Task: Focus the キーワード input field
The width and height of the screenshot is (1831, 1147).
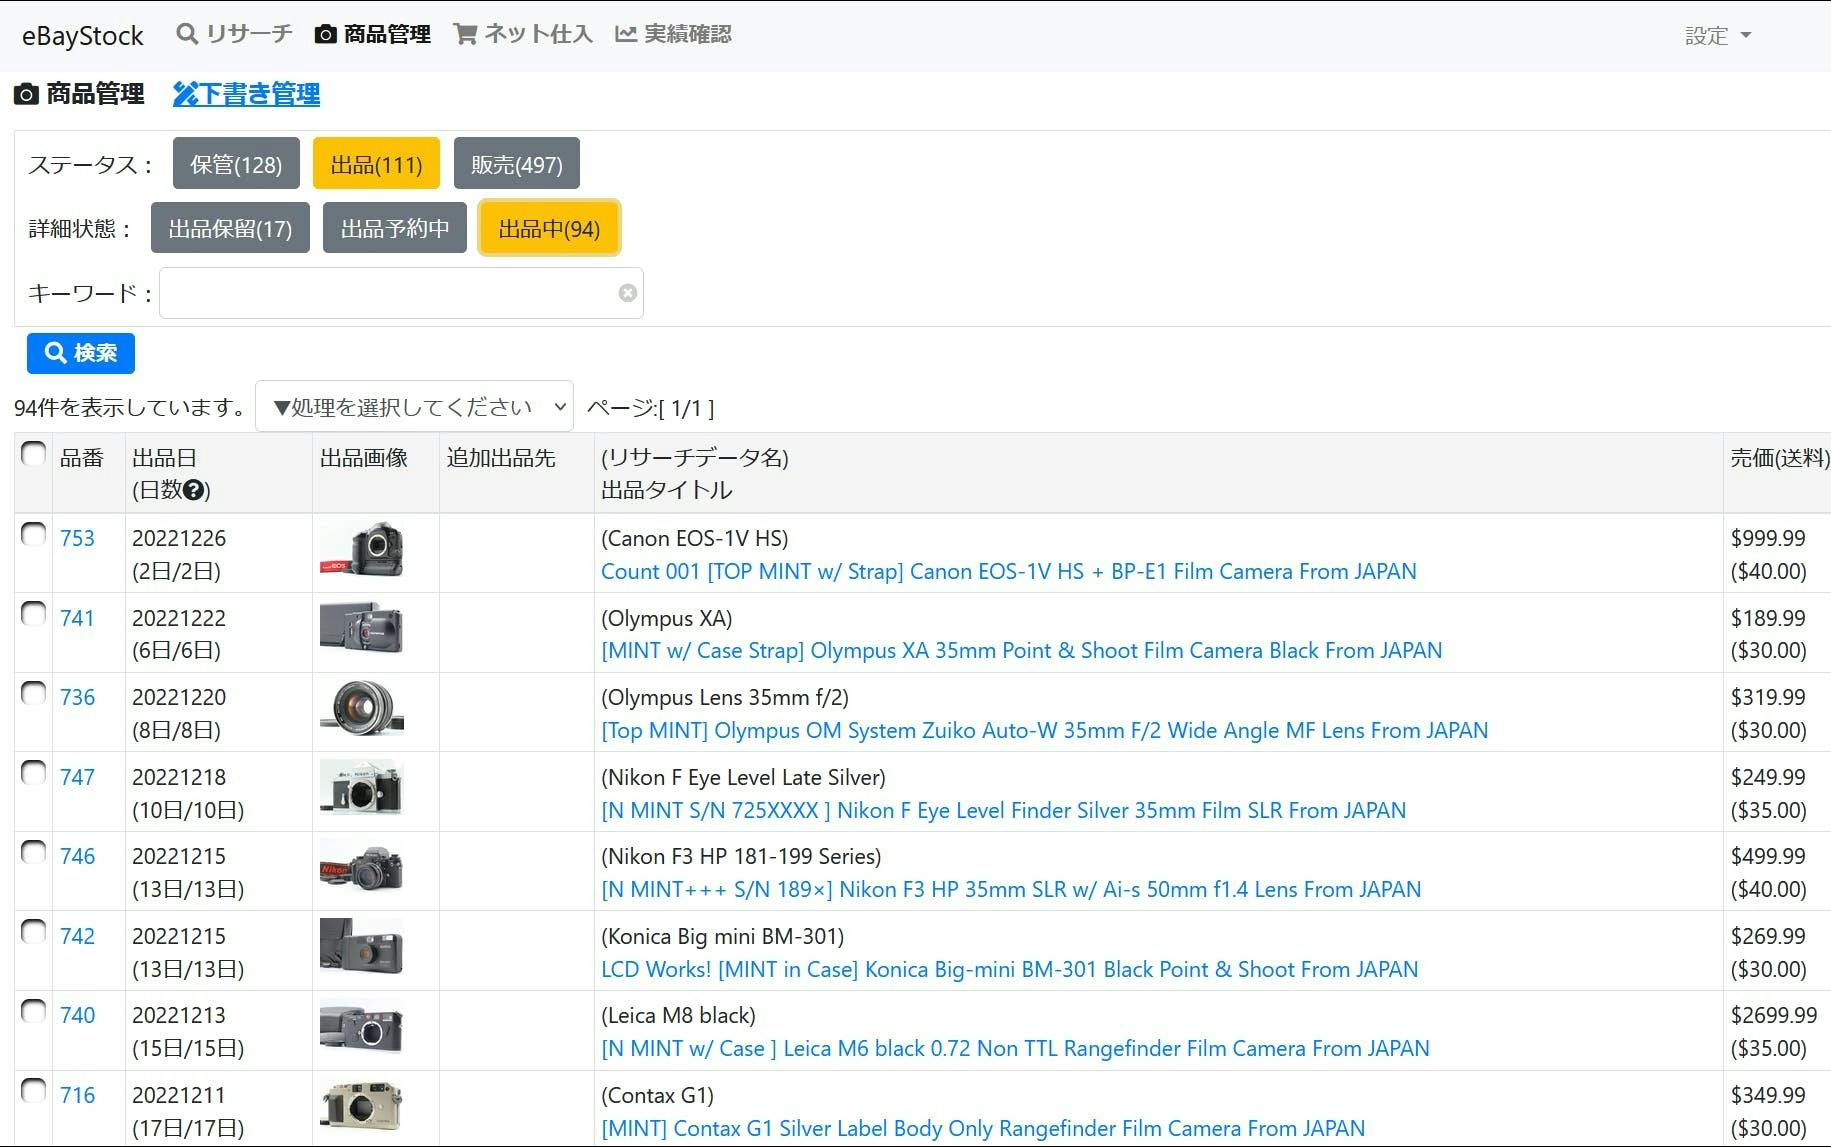Action: click(x=401, y=293)
